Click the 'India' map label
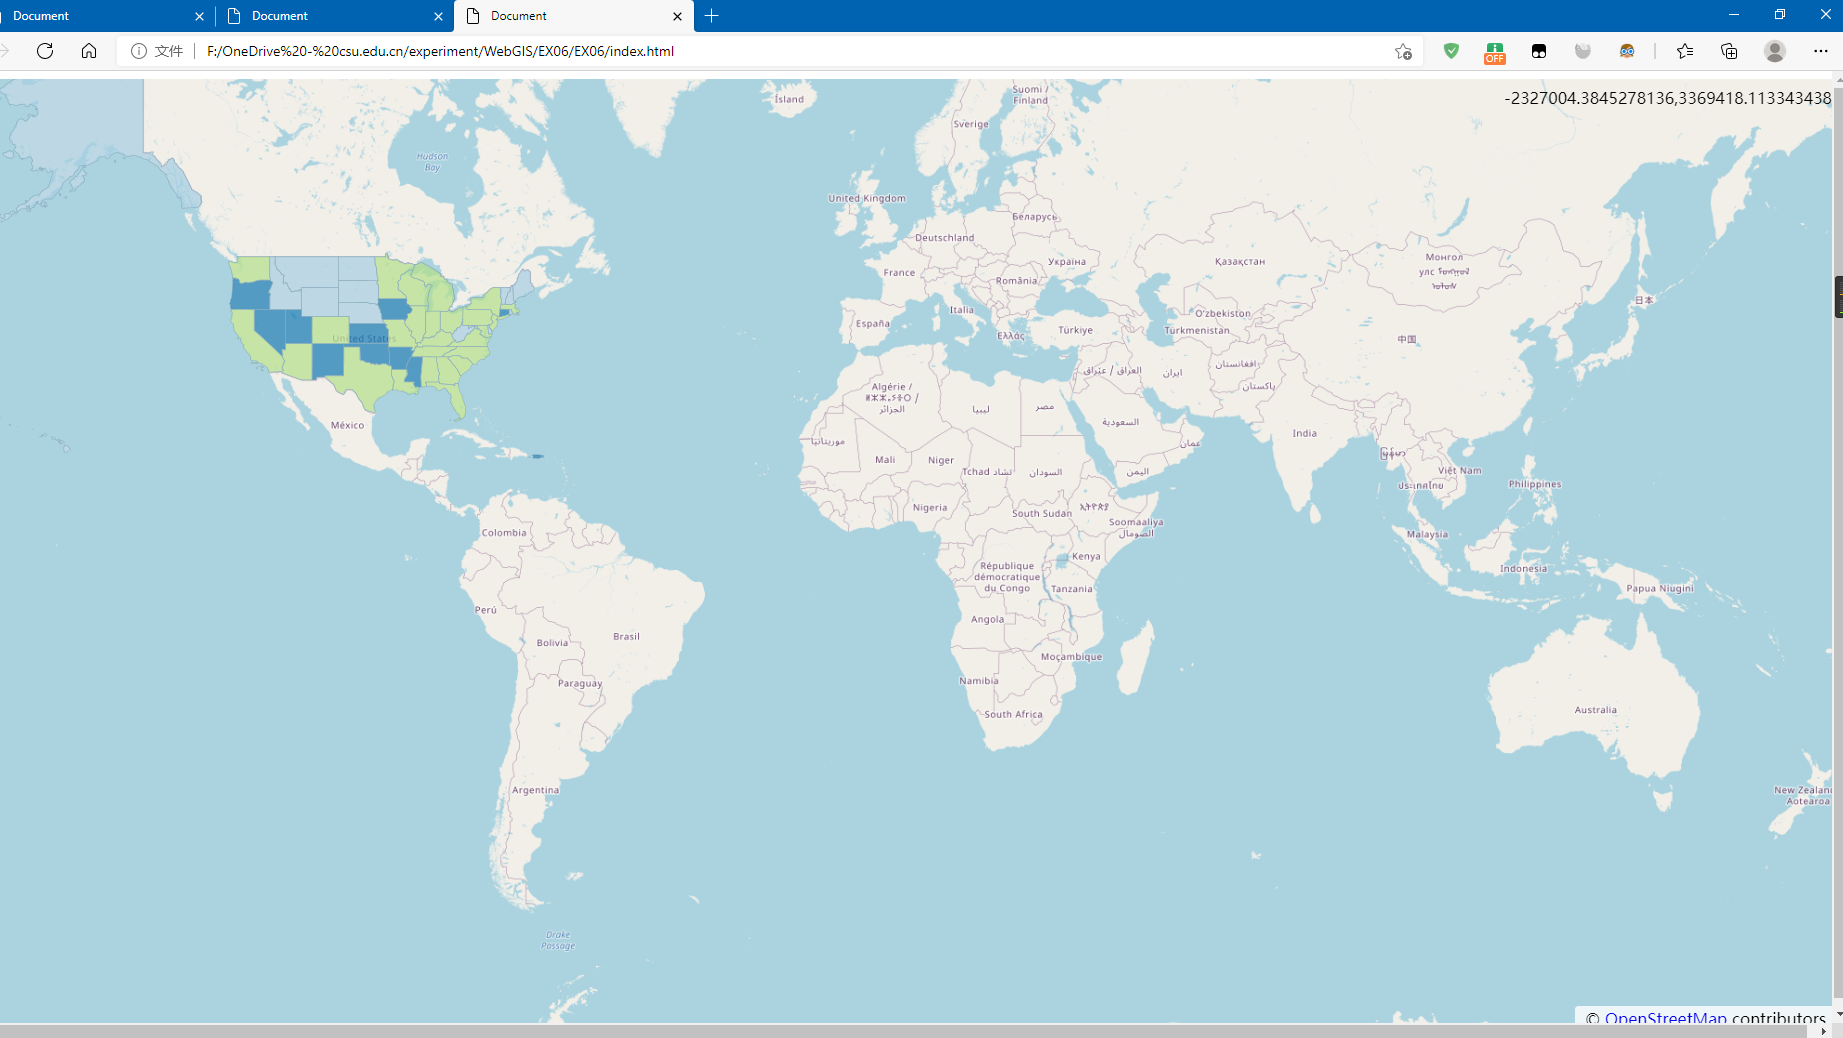The height and width of the screenshot is (1038, 1843). pyautogui.click(x=1304, y=433)
